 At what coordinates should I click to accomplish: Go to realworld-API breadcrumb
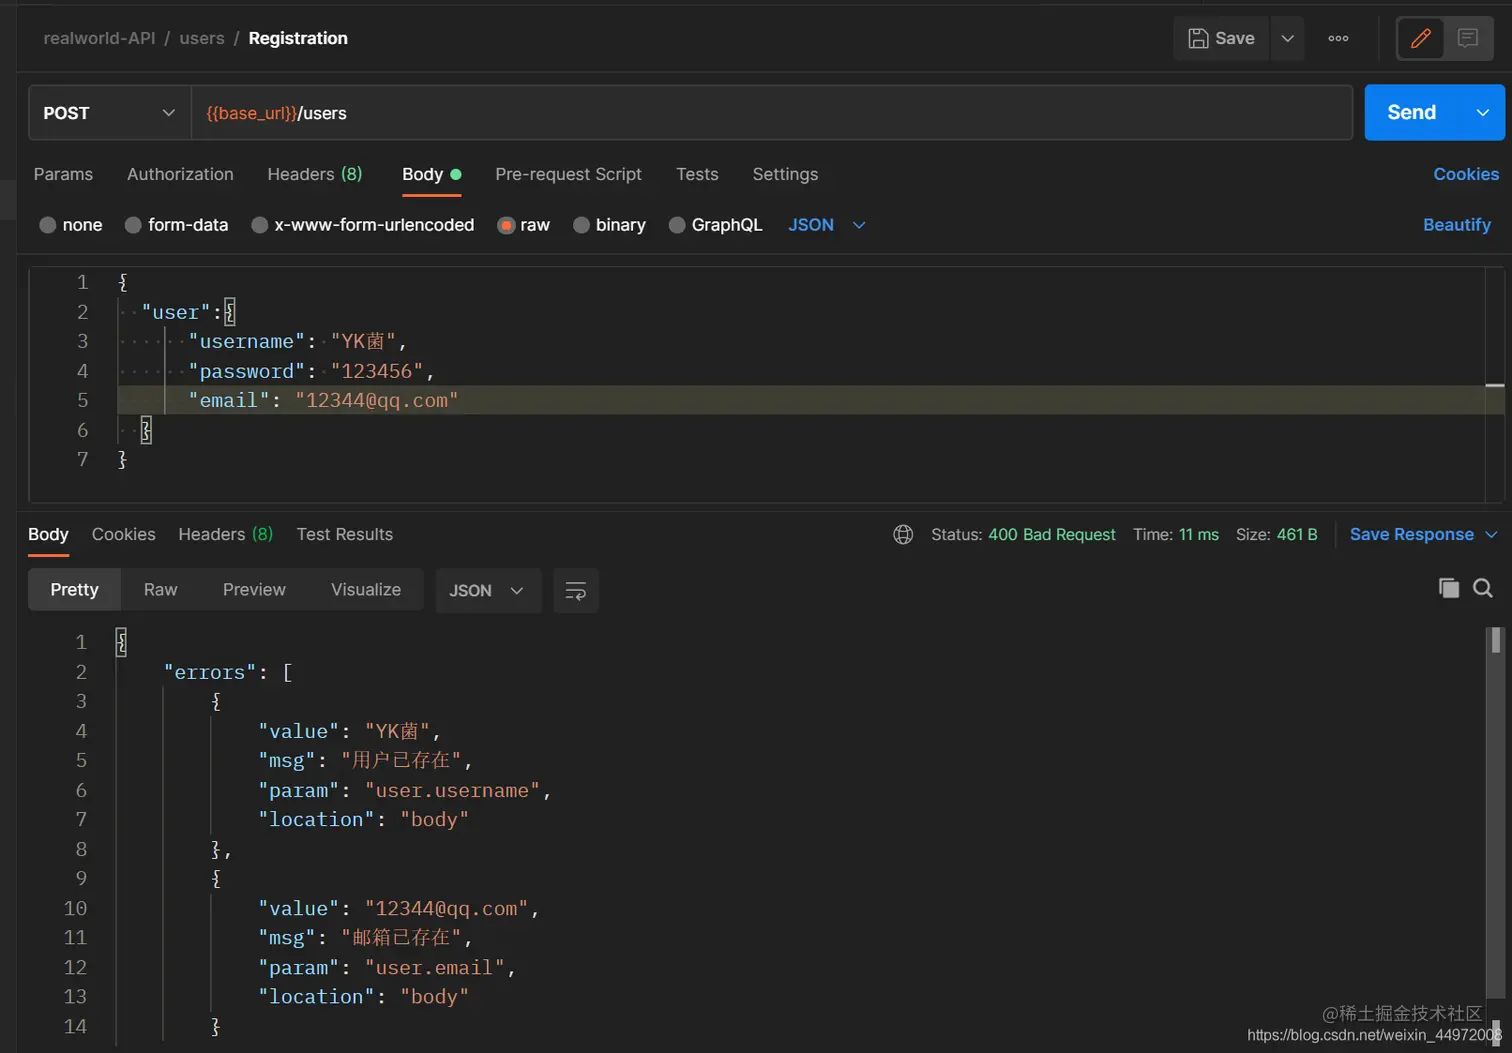coord(99,38)
